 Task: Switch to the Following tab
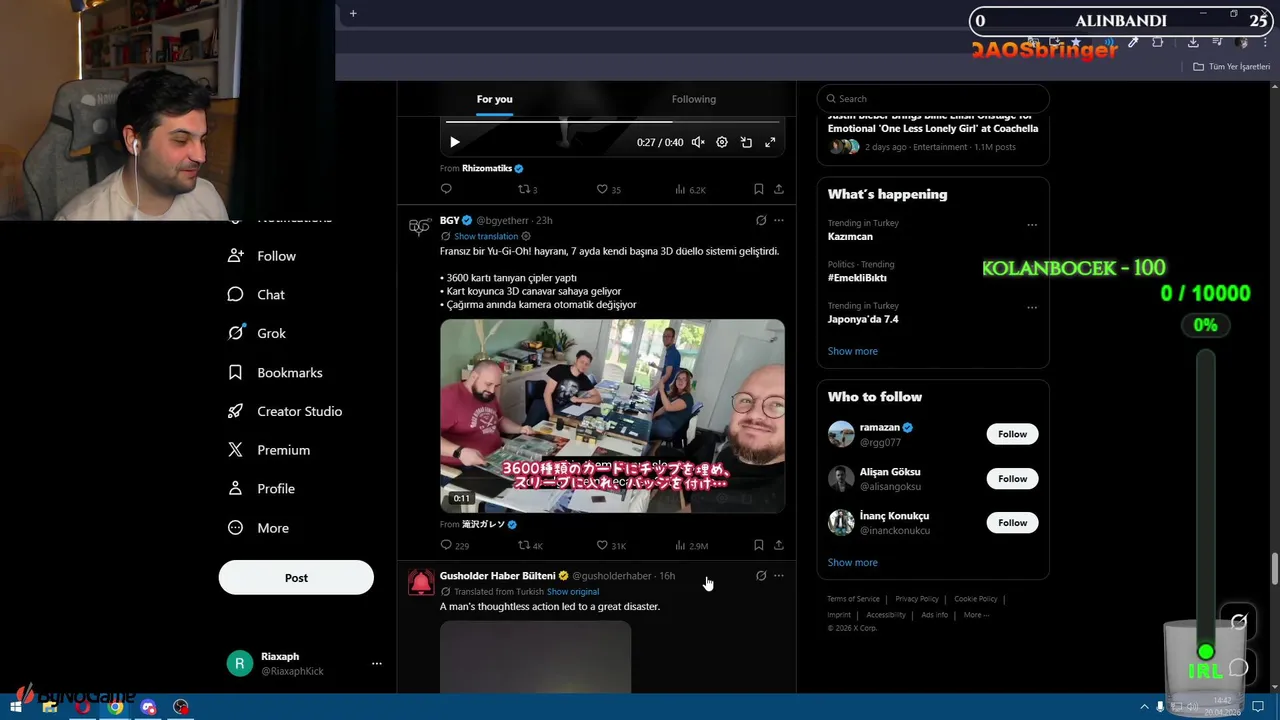pyautogui.click(x=694, y=99)
